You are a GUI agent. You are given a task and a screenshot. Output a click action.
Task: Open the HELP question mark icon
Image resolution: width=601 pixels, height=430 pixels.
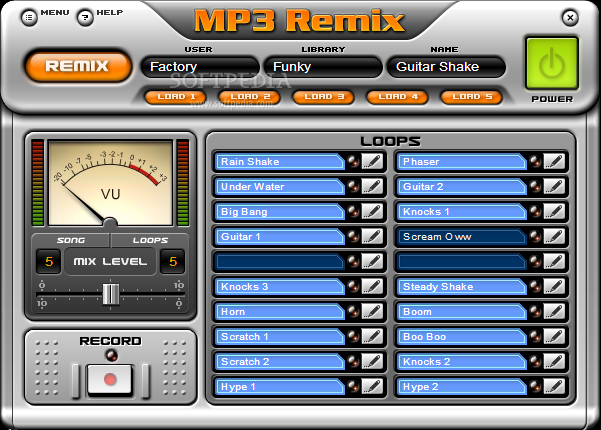click(85, 18)
